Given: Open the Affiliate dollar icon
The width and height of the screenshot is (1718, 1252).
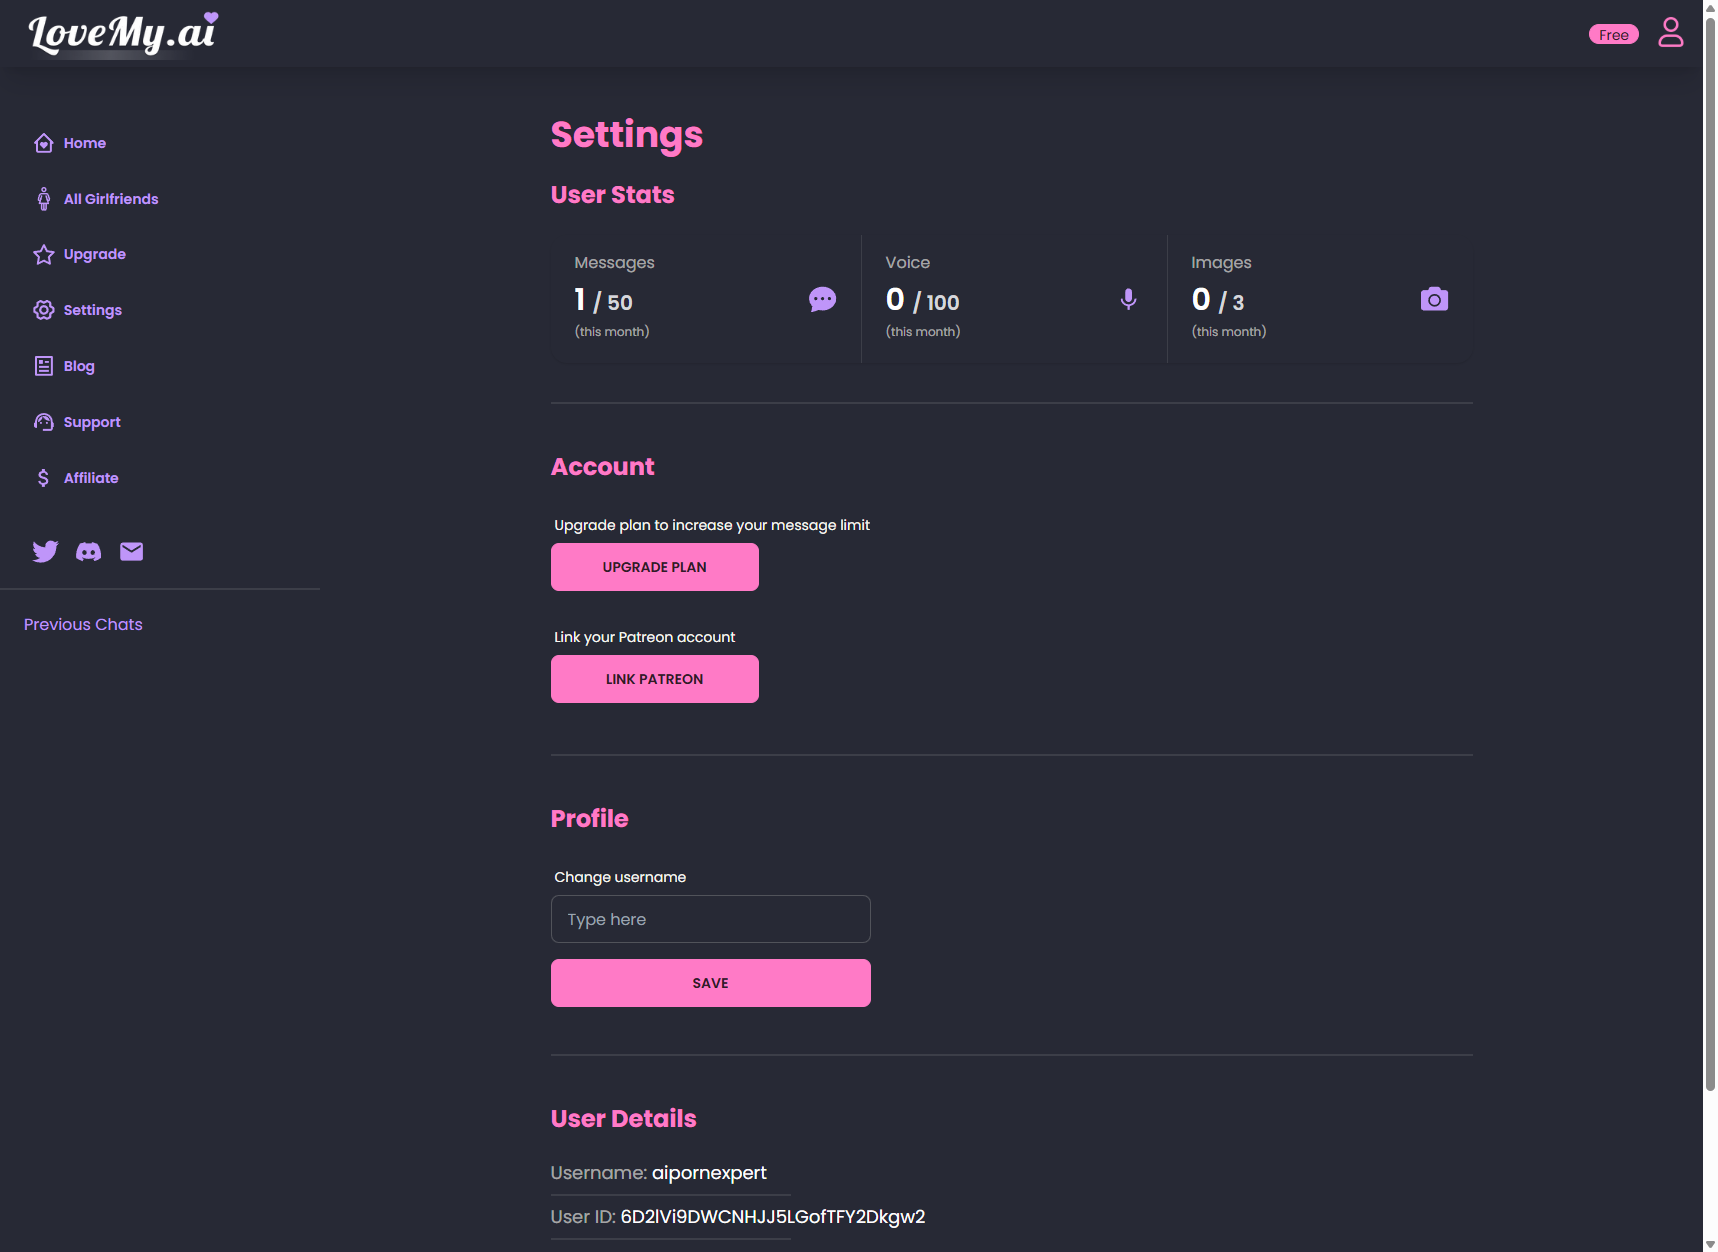Looking at the screenshot, I should [44, 478].
